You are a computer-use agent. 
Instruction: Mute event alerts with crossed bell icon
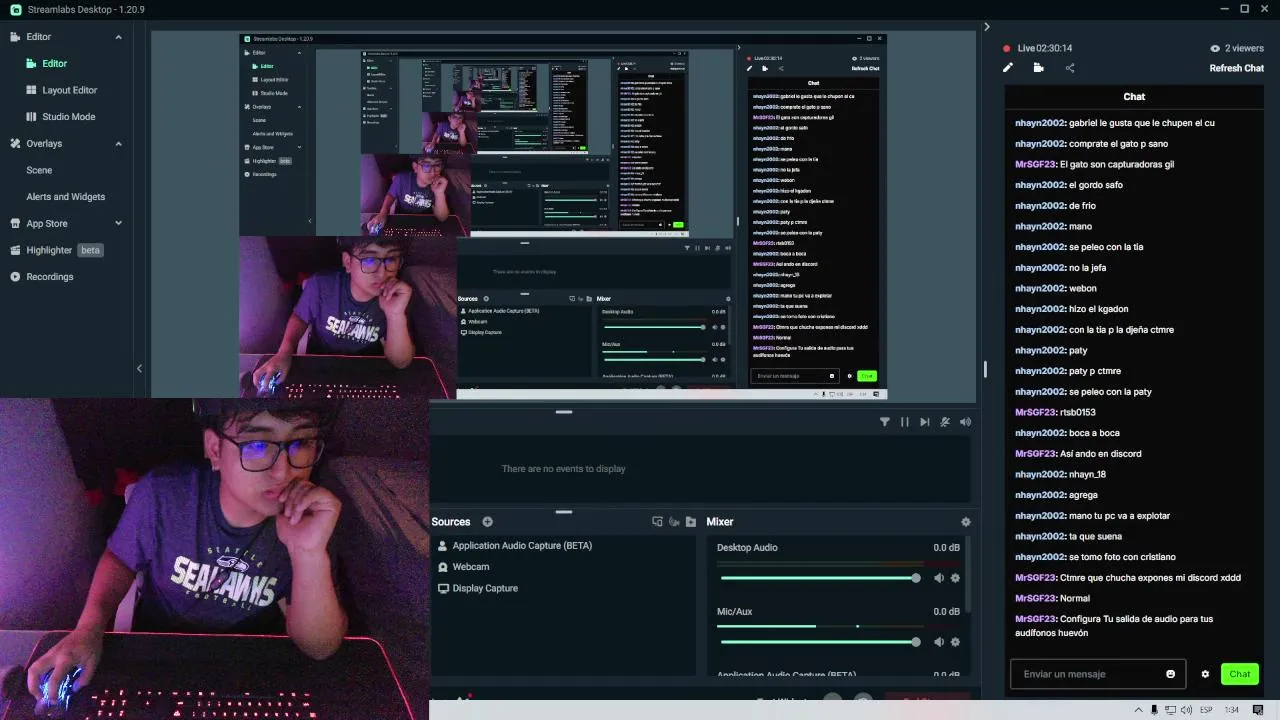coord(945,422)
